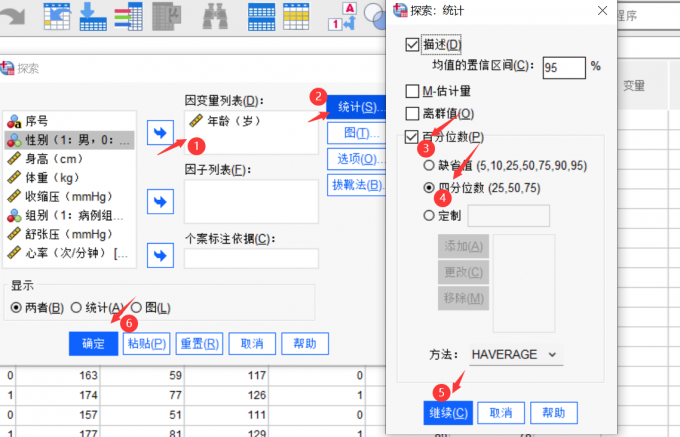Open the 方法 HAVERAGE dropdown
This screenshot has width=680, height=437.
(x=516, y=355)
